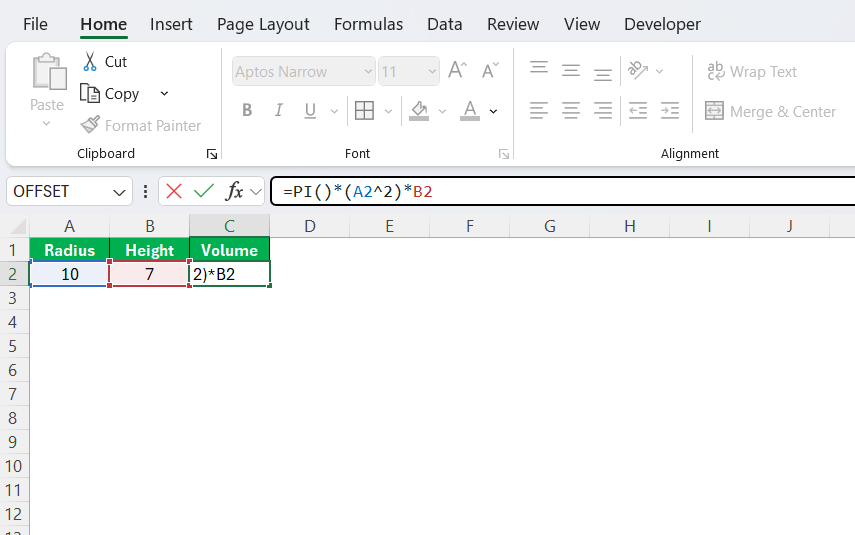Align text left
855x535 pixels.
pos(539,111)
